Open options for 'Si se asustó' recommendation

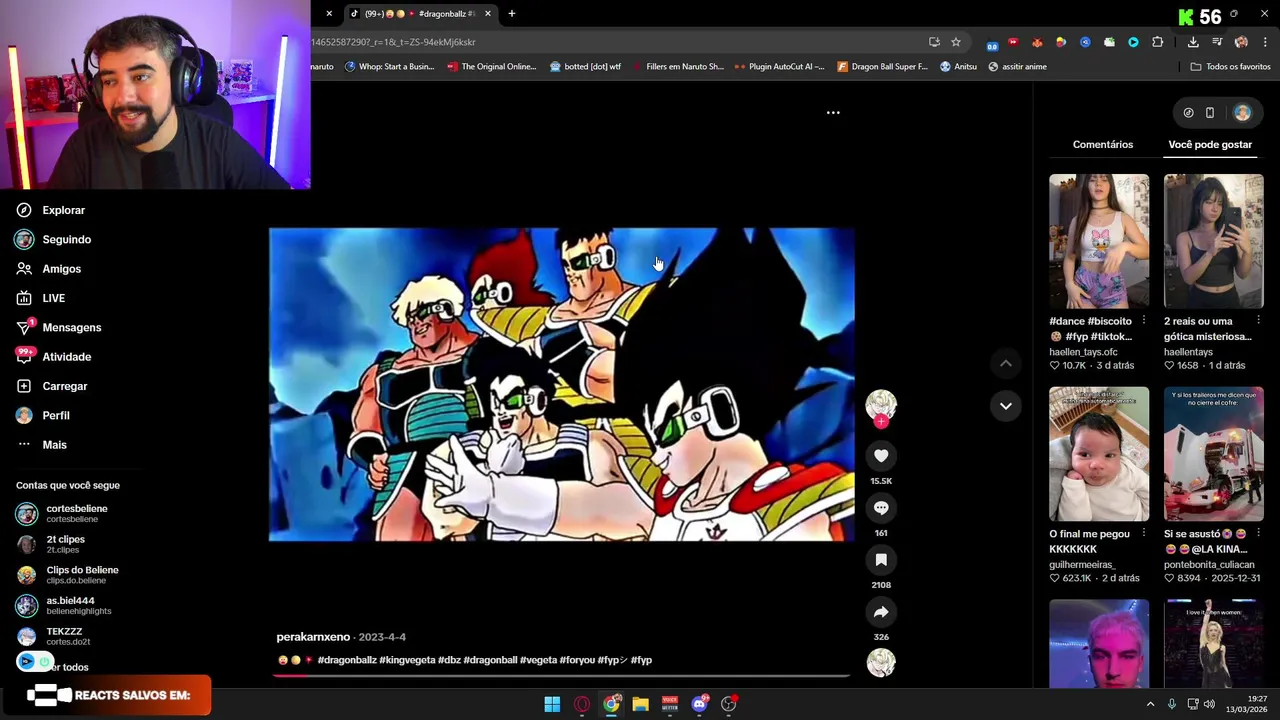pyautogui.click(x=1258, y=534)
